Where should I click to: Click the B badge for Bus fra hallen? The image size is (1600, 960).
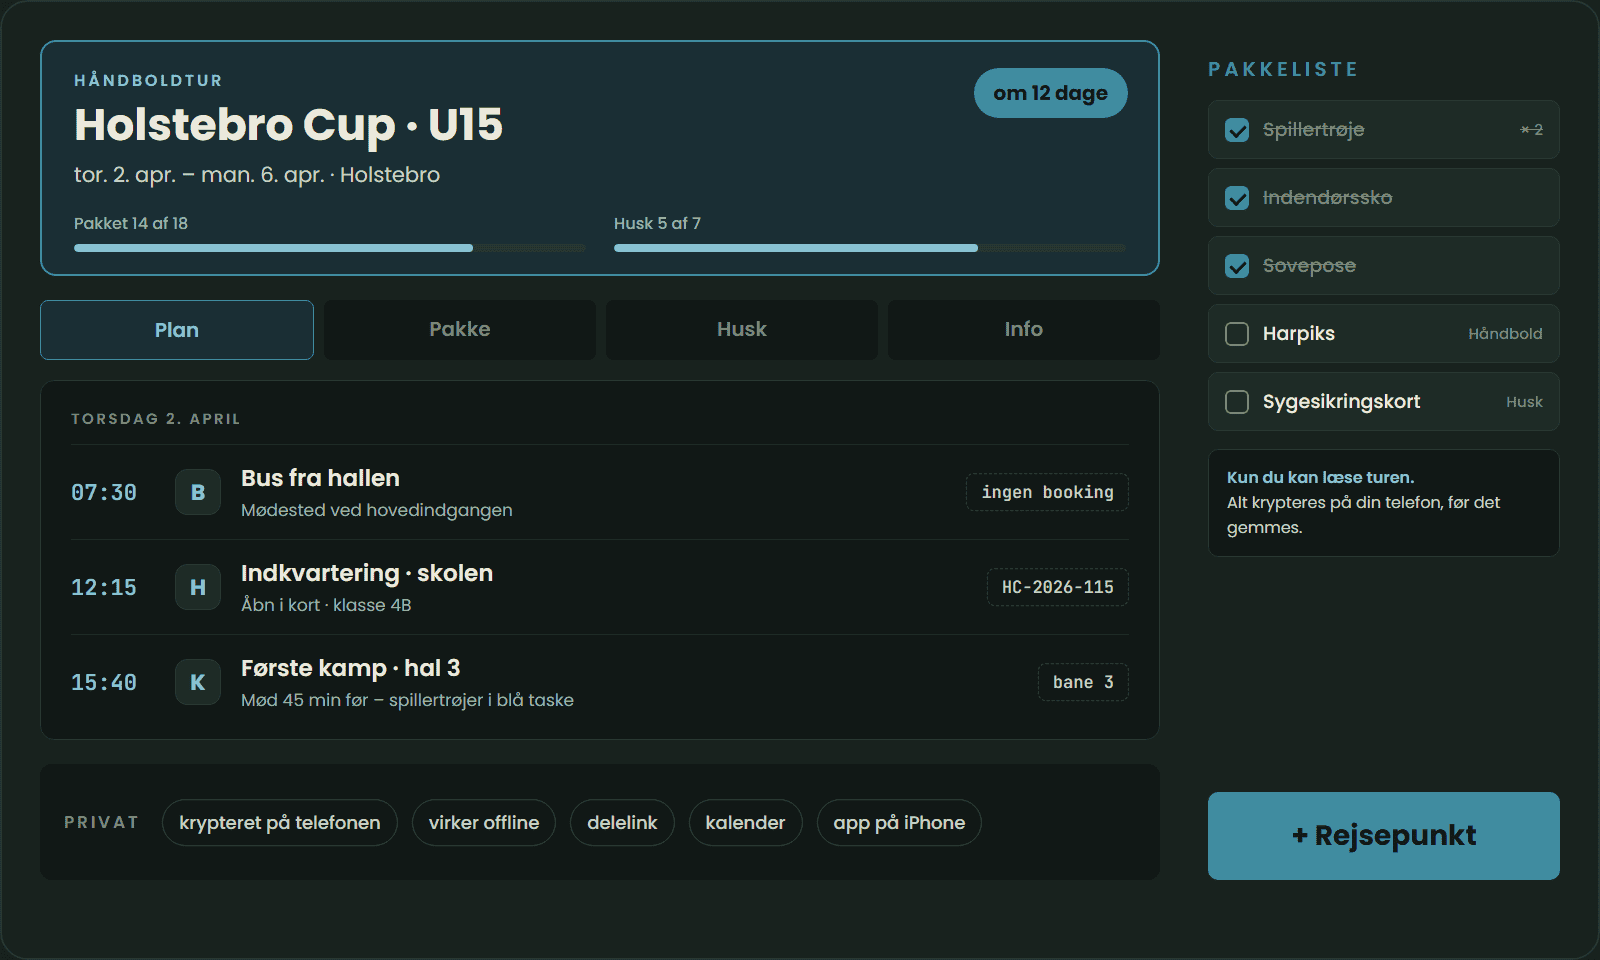(198, 492)
